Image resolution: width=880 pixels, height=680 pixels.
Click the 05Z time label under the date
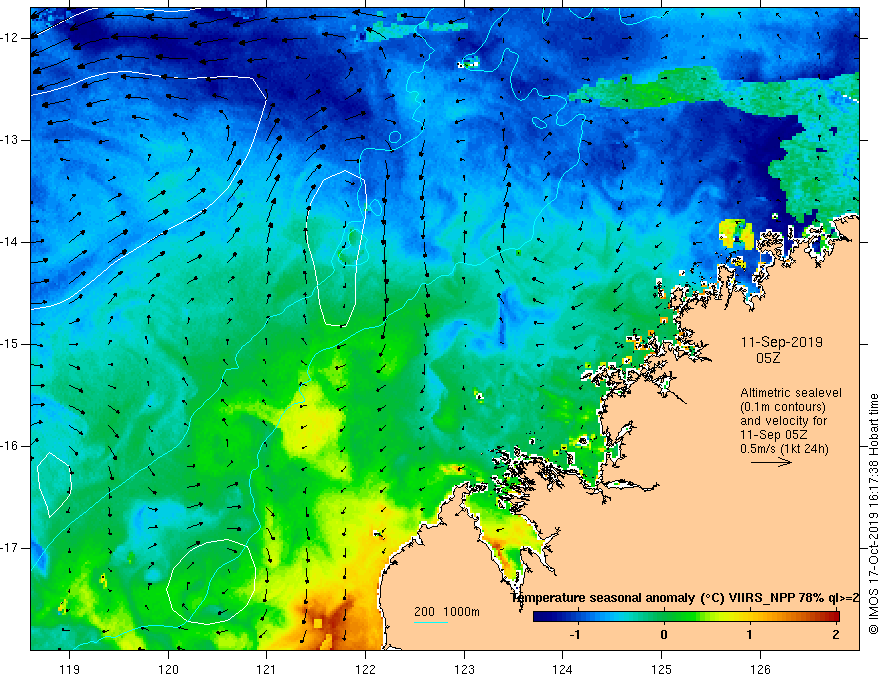[x=768, y=358]
